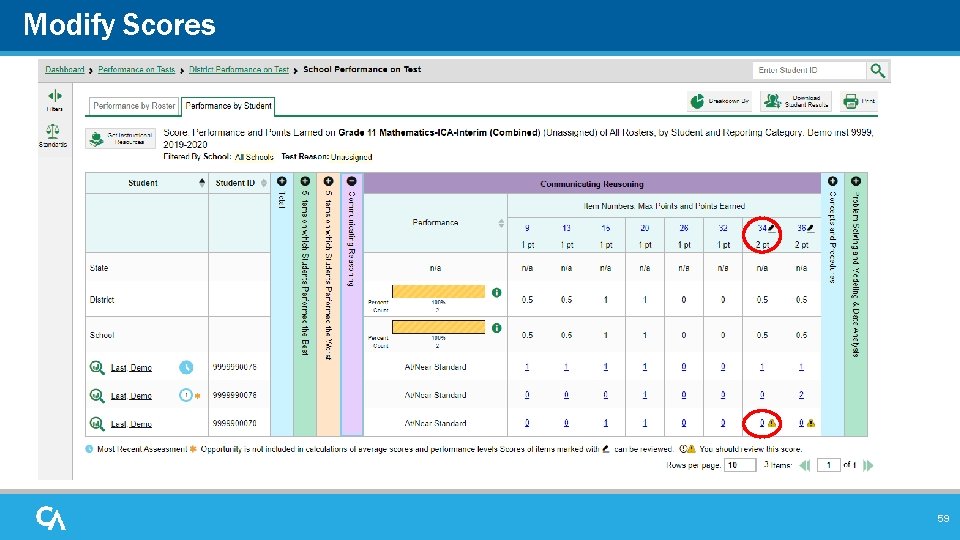Open the Standards scales icon

point(53,131)
